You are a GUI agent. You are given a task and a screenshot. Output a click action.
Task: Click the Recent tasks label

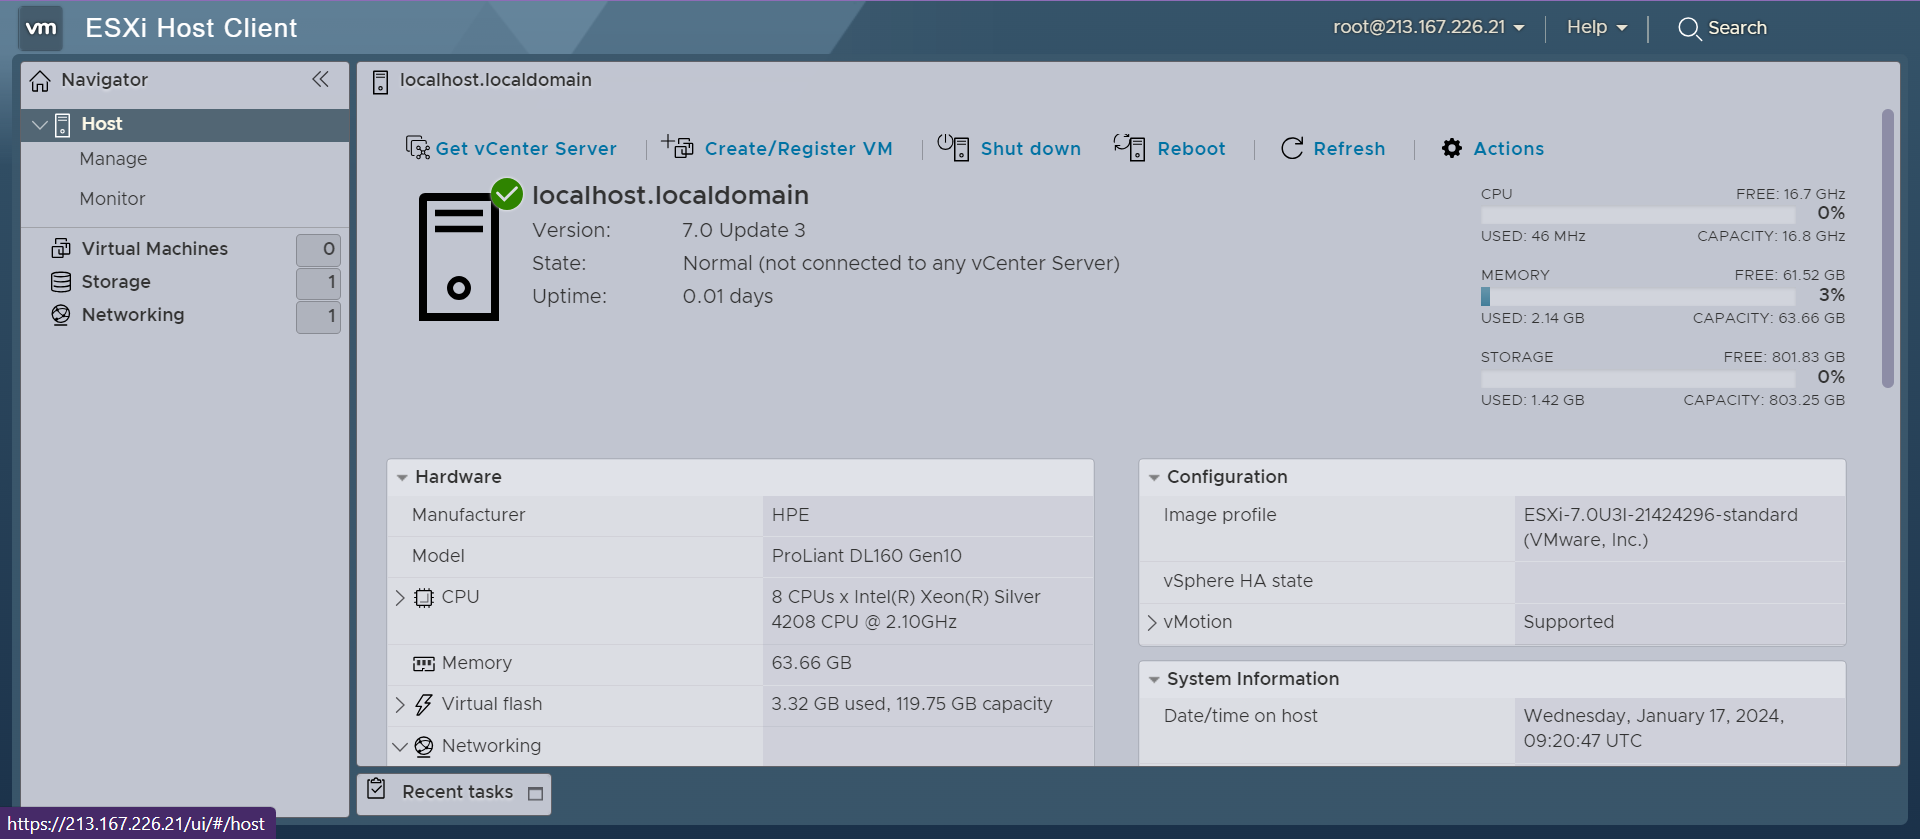457,792
